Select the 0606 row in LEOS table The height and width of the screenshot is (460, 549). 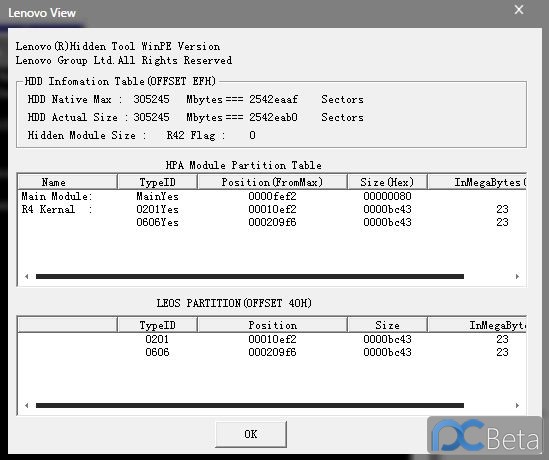[x=272, y=352]
